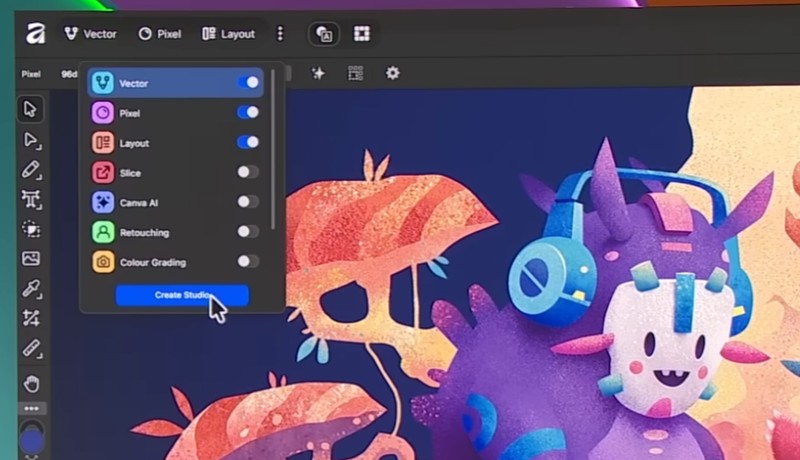
Task: Select the 'Canva AI' text in list
Action: click(139, 203)
